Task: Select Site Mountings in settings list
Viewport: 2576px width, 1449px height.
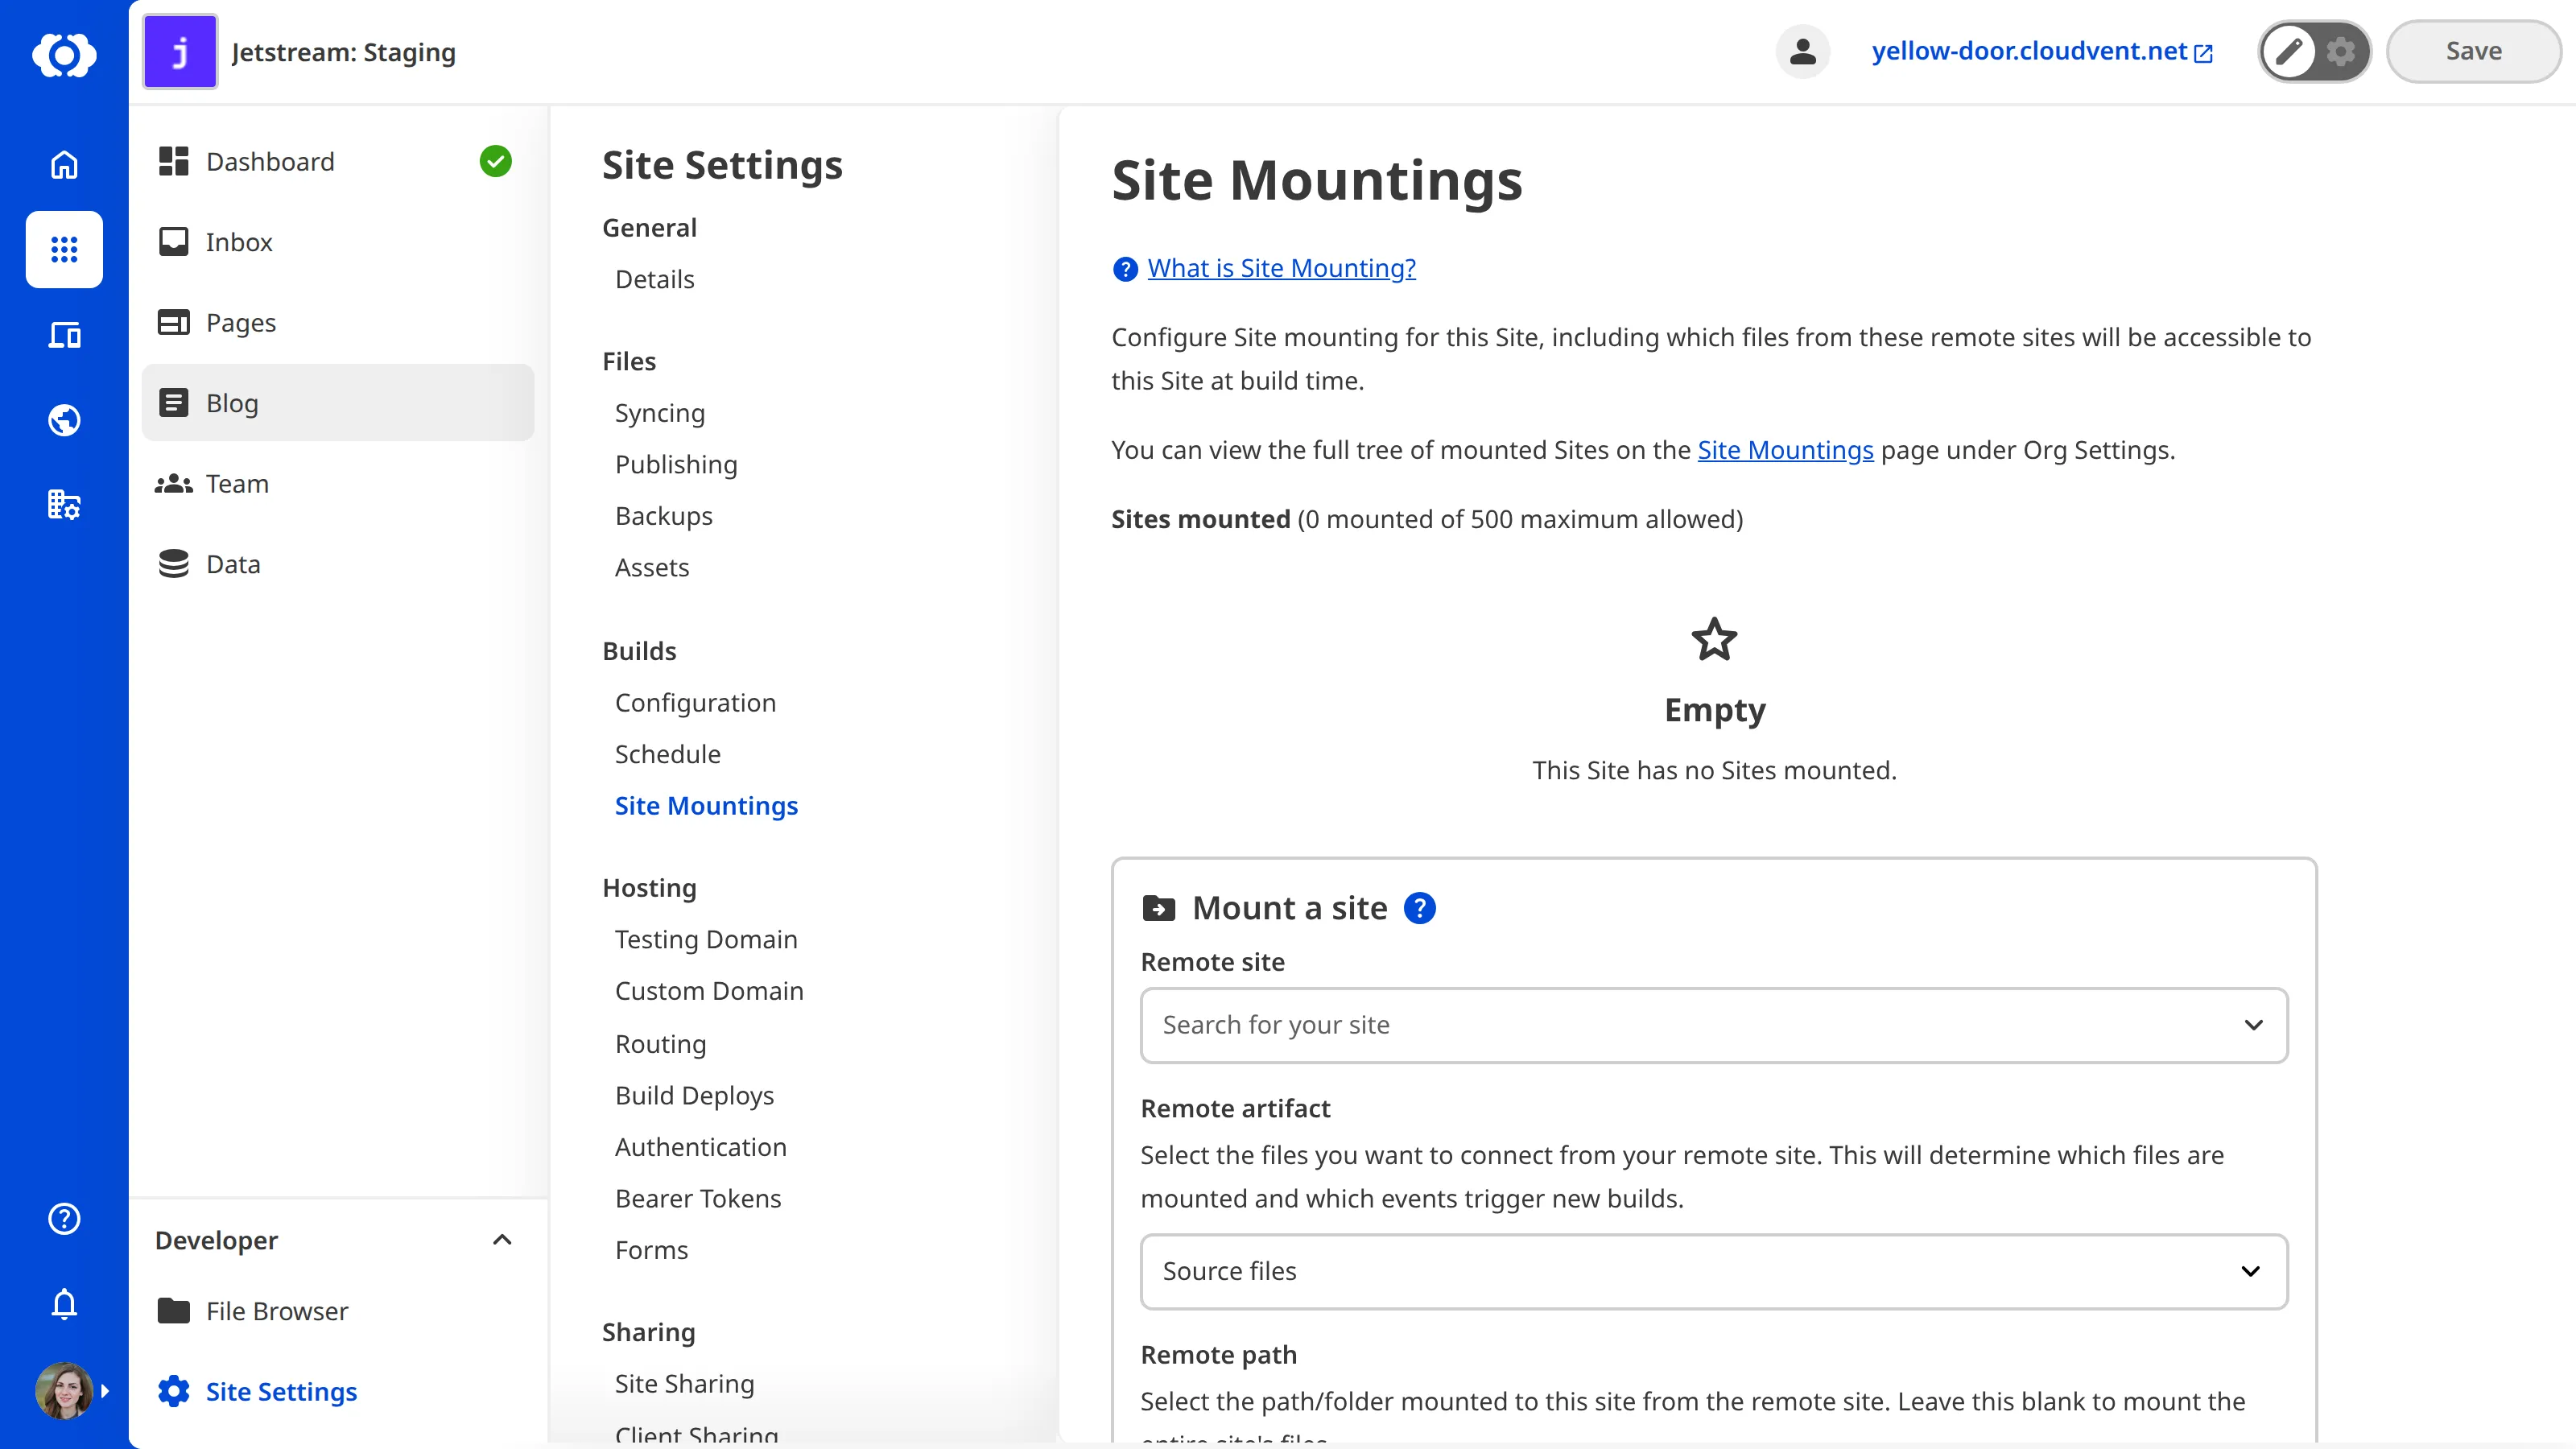Action: coord(706,806)
